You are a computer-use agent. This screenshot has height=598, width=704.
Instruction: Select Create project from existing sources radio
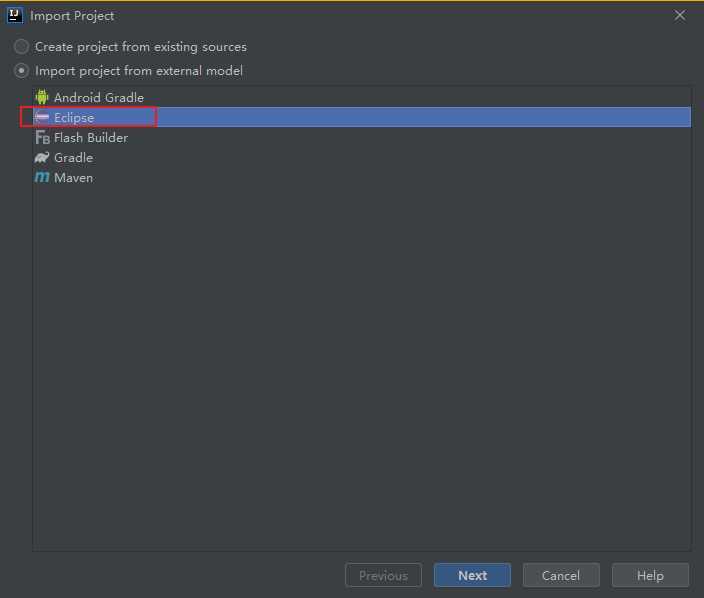tap(22, 47)
